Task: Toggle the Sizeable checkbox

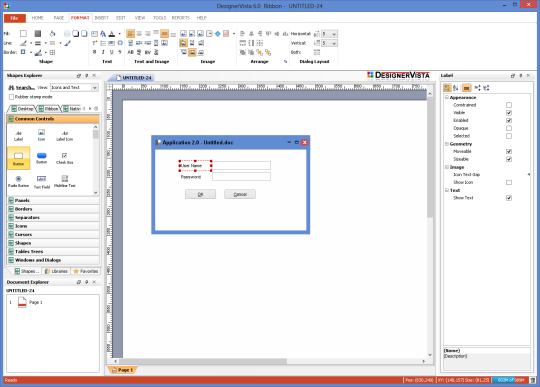Action: click(509, 159)
